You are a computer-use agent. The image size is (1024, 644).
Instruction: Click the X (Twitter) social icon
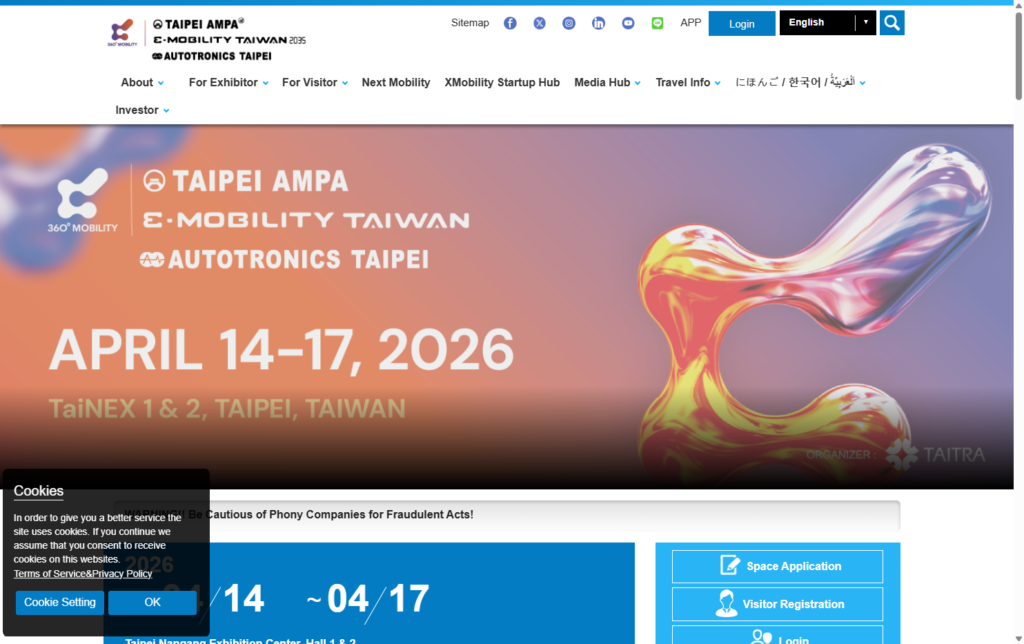coord(539,22)
